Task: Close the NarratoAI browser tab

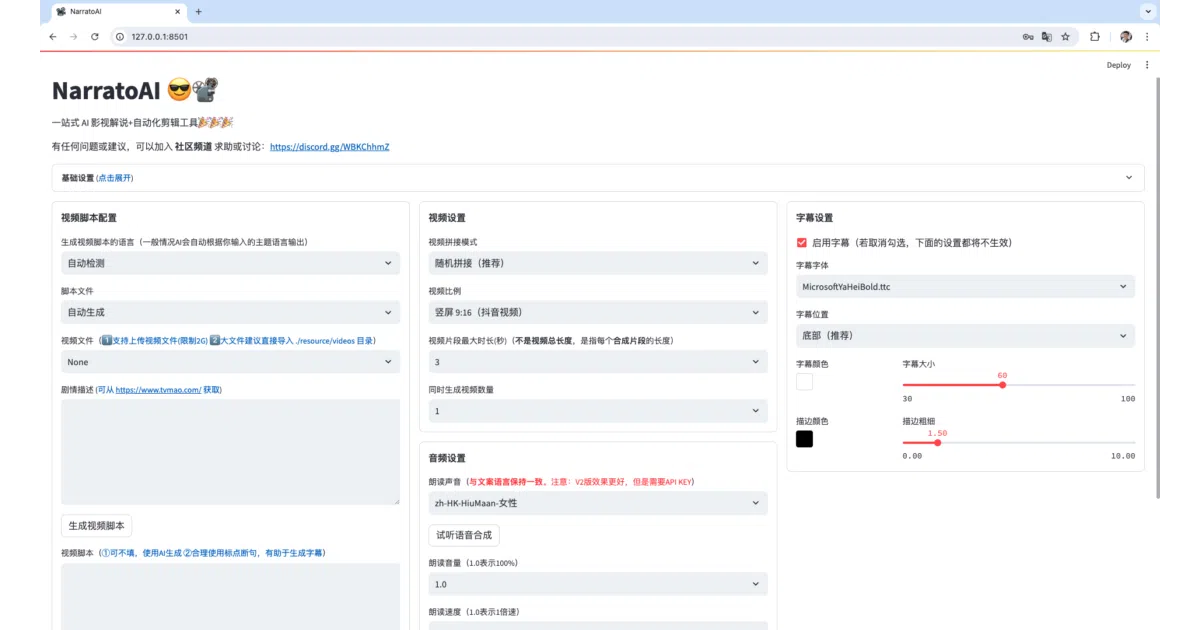Action: click(x=177, y=12)
